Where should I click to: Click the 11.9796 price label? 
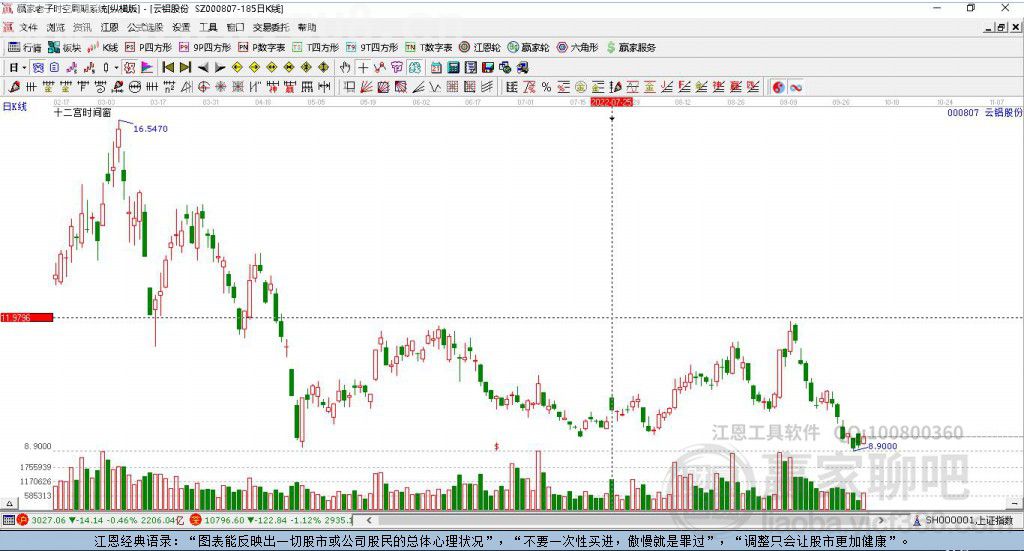click(x=26, y=317)
